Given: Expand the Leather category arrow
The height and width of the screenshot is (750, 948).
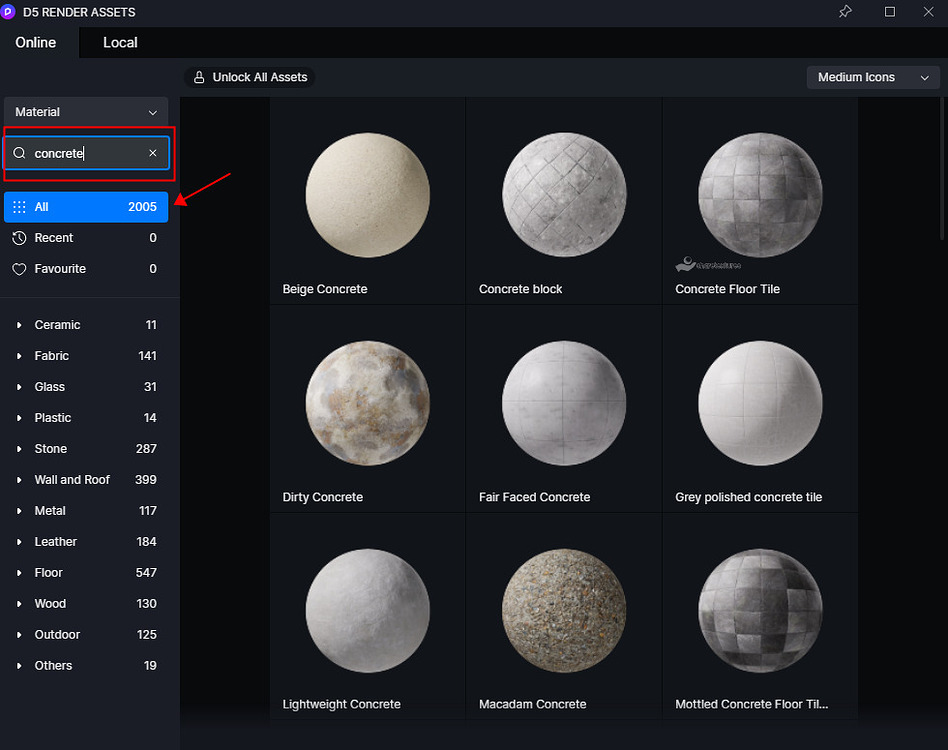Looking at the screenshot, I should point(19,542).
